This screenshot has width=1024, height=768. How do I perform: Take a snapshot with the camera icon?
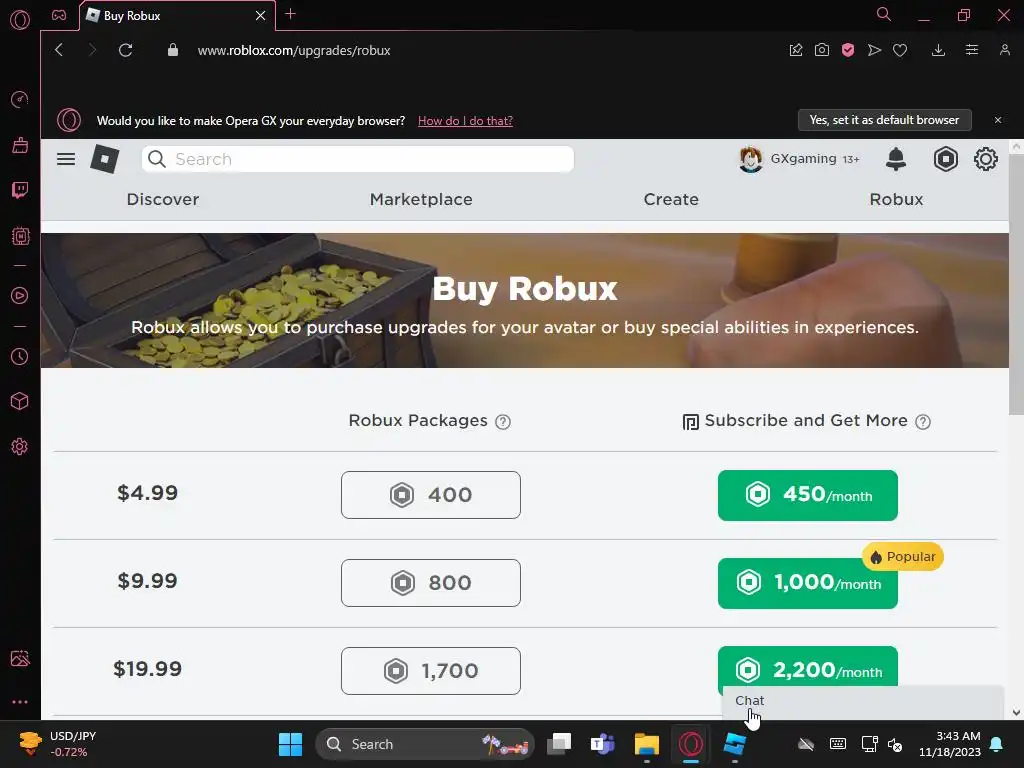(822, 50)
